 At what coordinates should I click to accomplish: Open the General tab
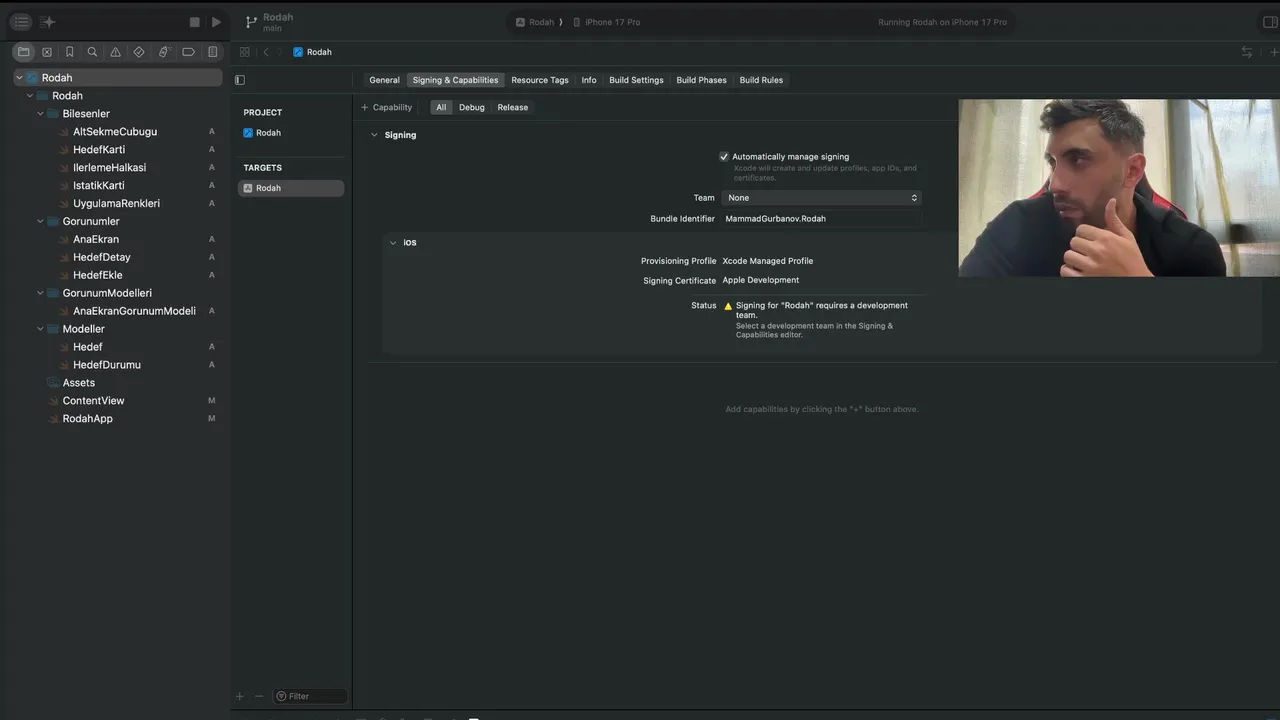tap(384, 80)
